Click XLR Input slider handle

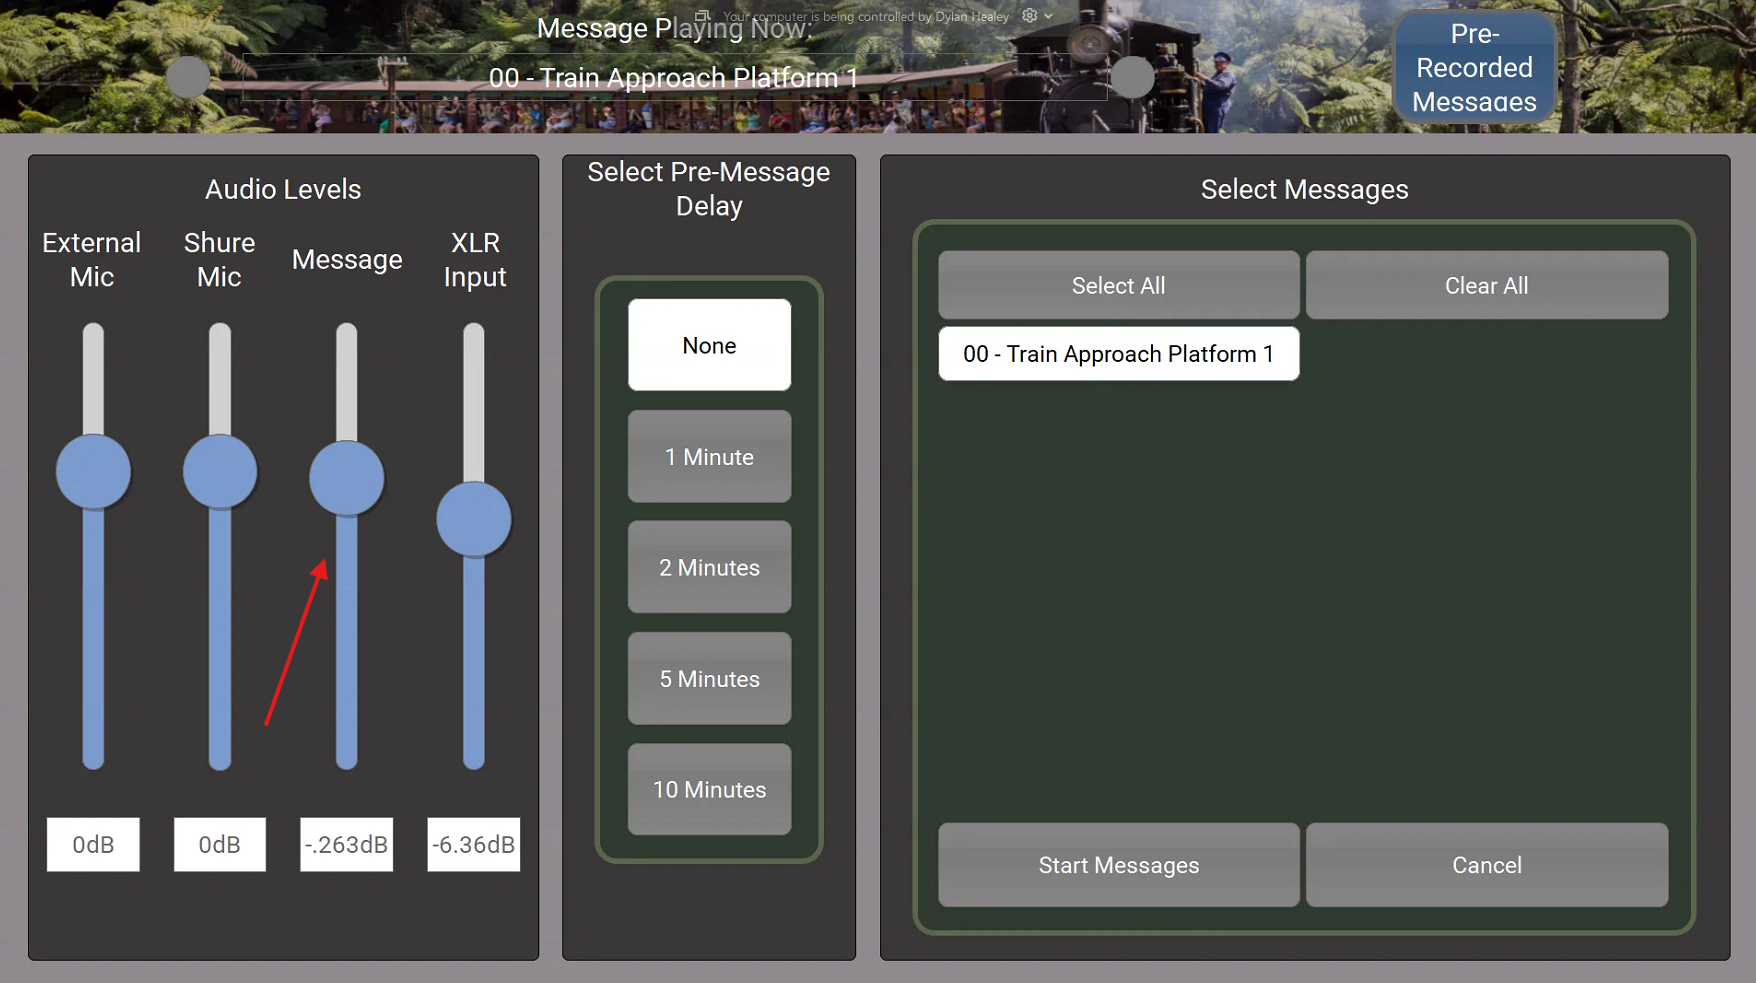point(473,519)
